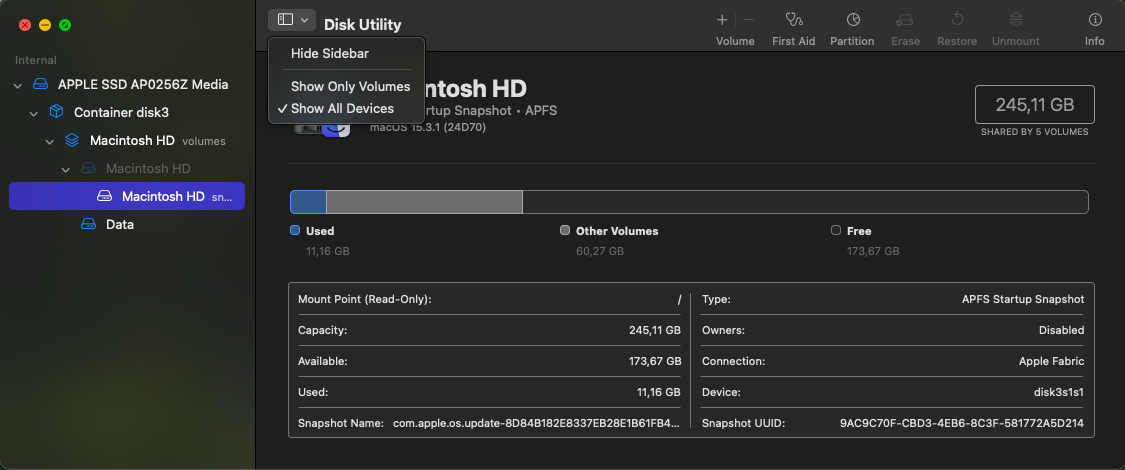This screenshot has width=1125, height=470.
Task: Click the Available 173,67 GB value
Action: pyautogui.click(x=654, y=362)
